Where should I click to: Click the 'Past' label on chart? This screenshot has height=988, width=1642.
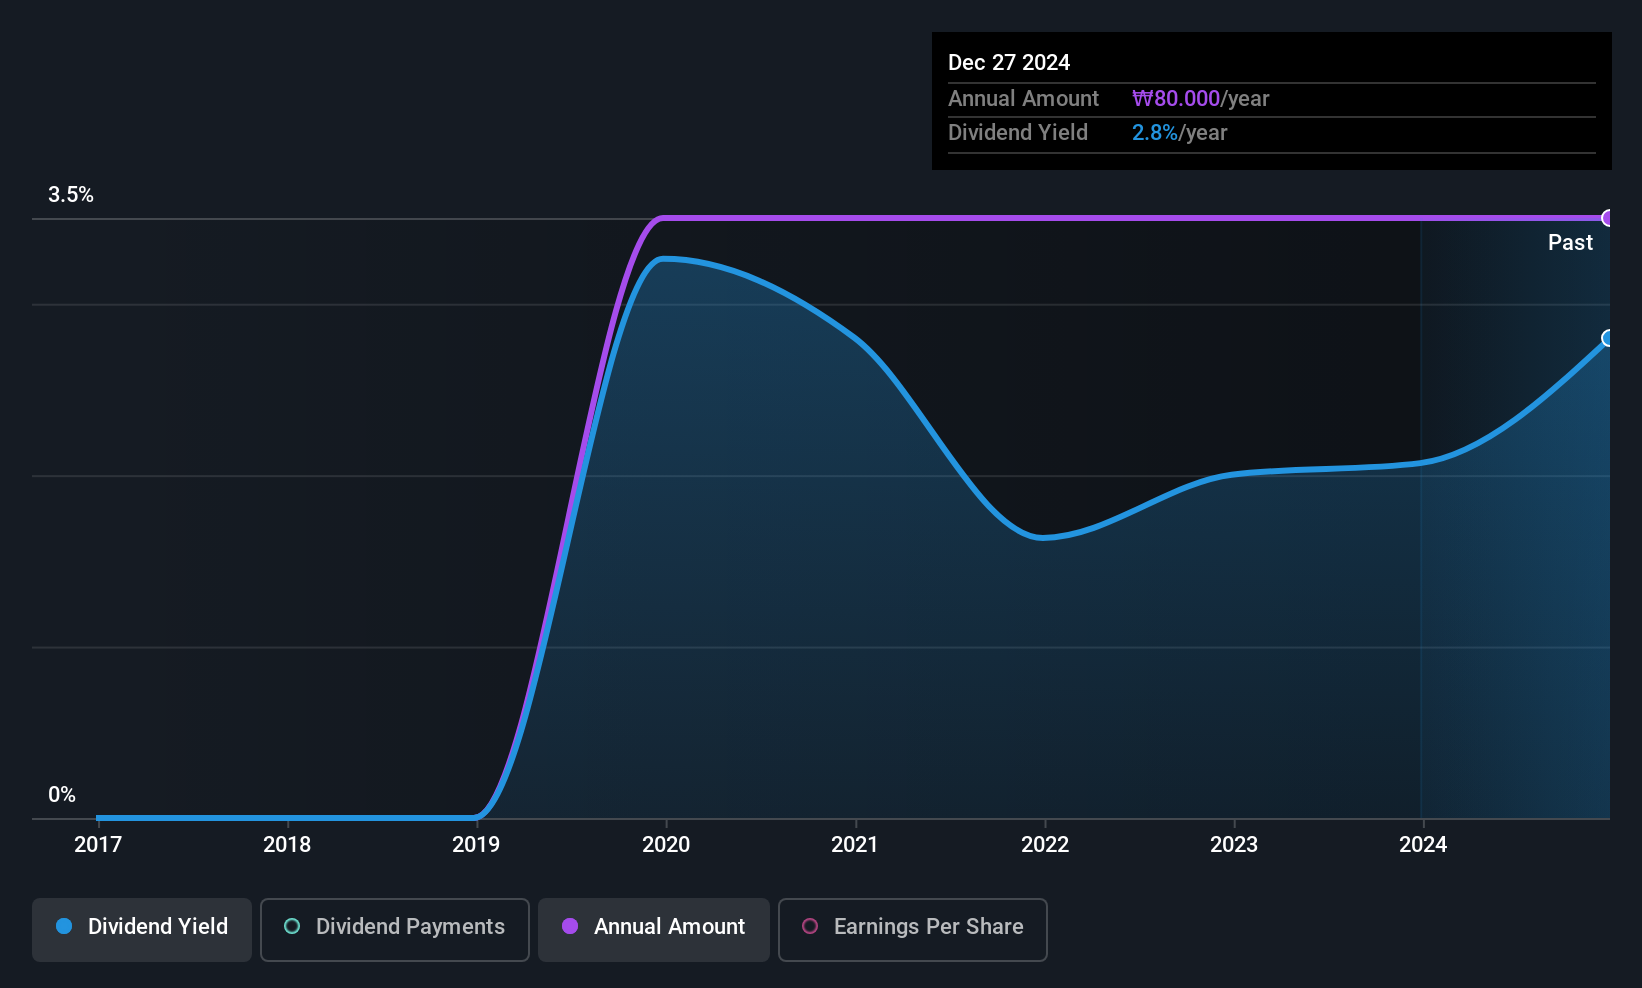(1570, 243)
